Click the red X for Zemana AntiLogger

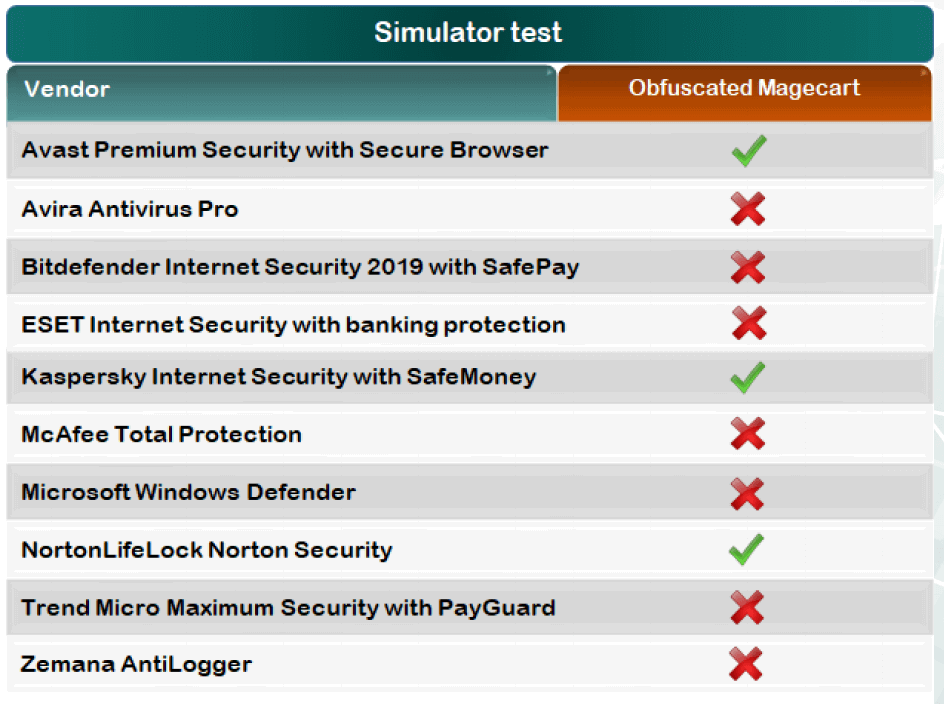(x=747, y=664)
